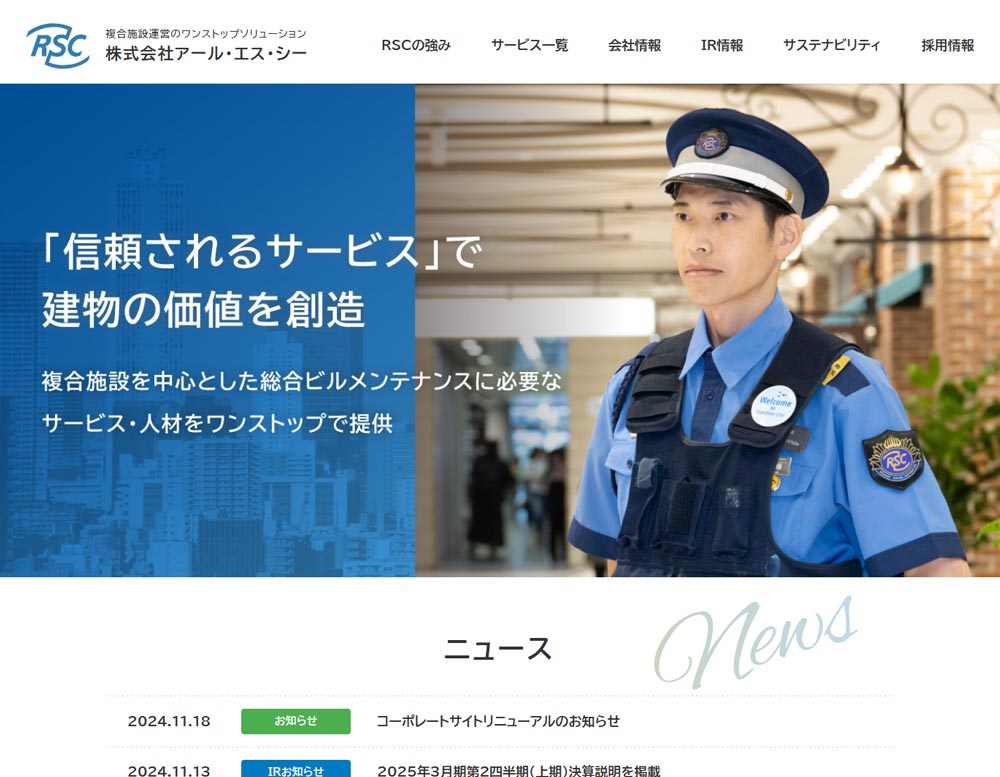Click the RSC badge on guard's sleeve

(893, 459)
